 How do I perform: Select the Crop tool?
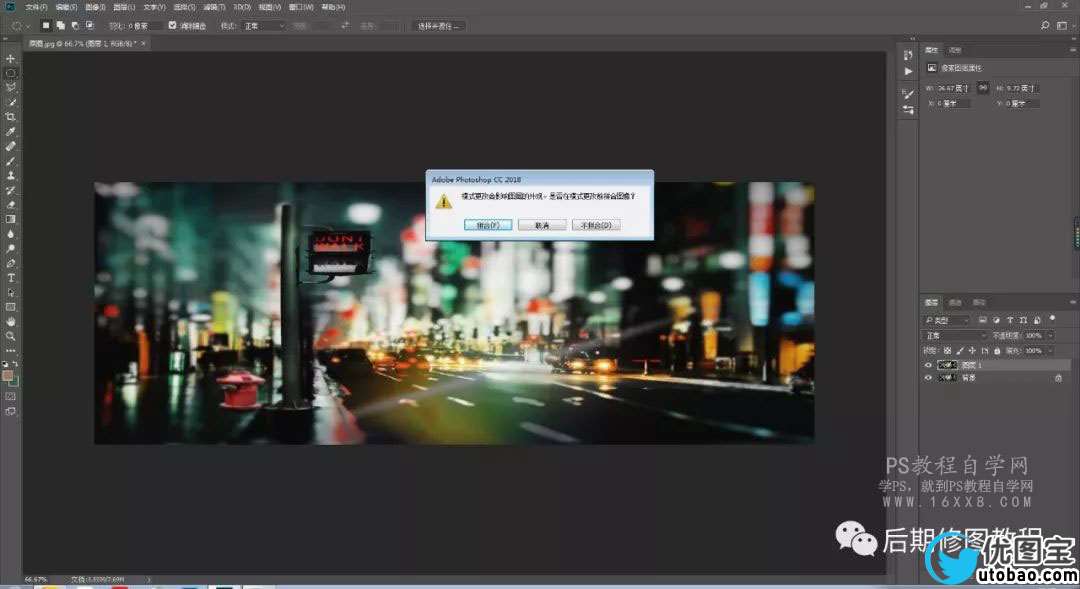pos(10,116)
